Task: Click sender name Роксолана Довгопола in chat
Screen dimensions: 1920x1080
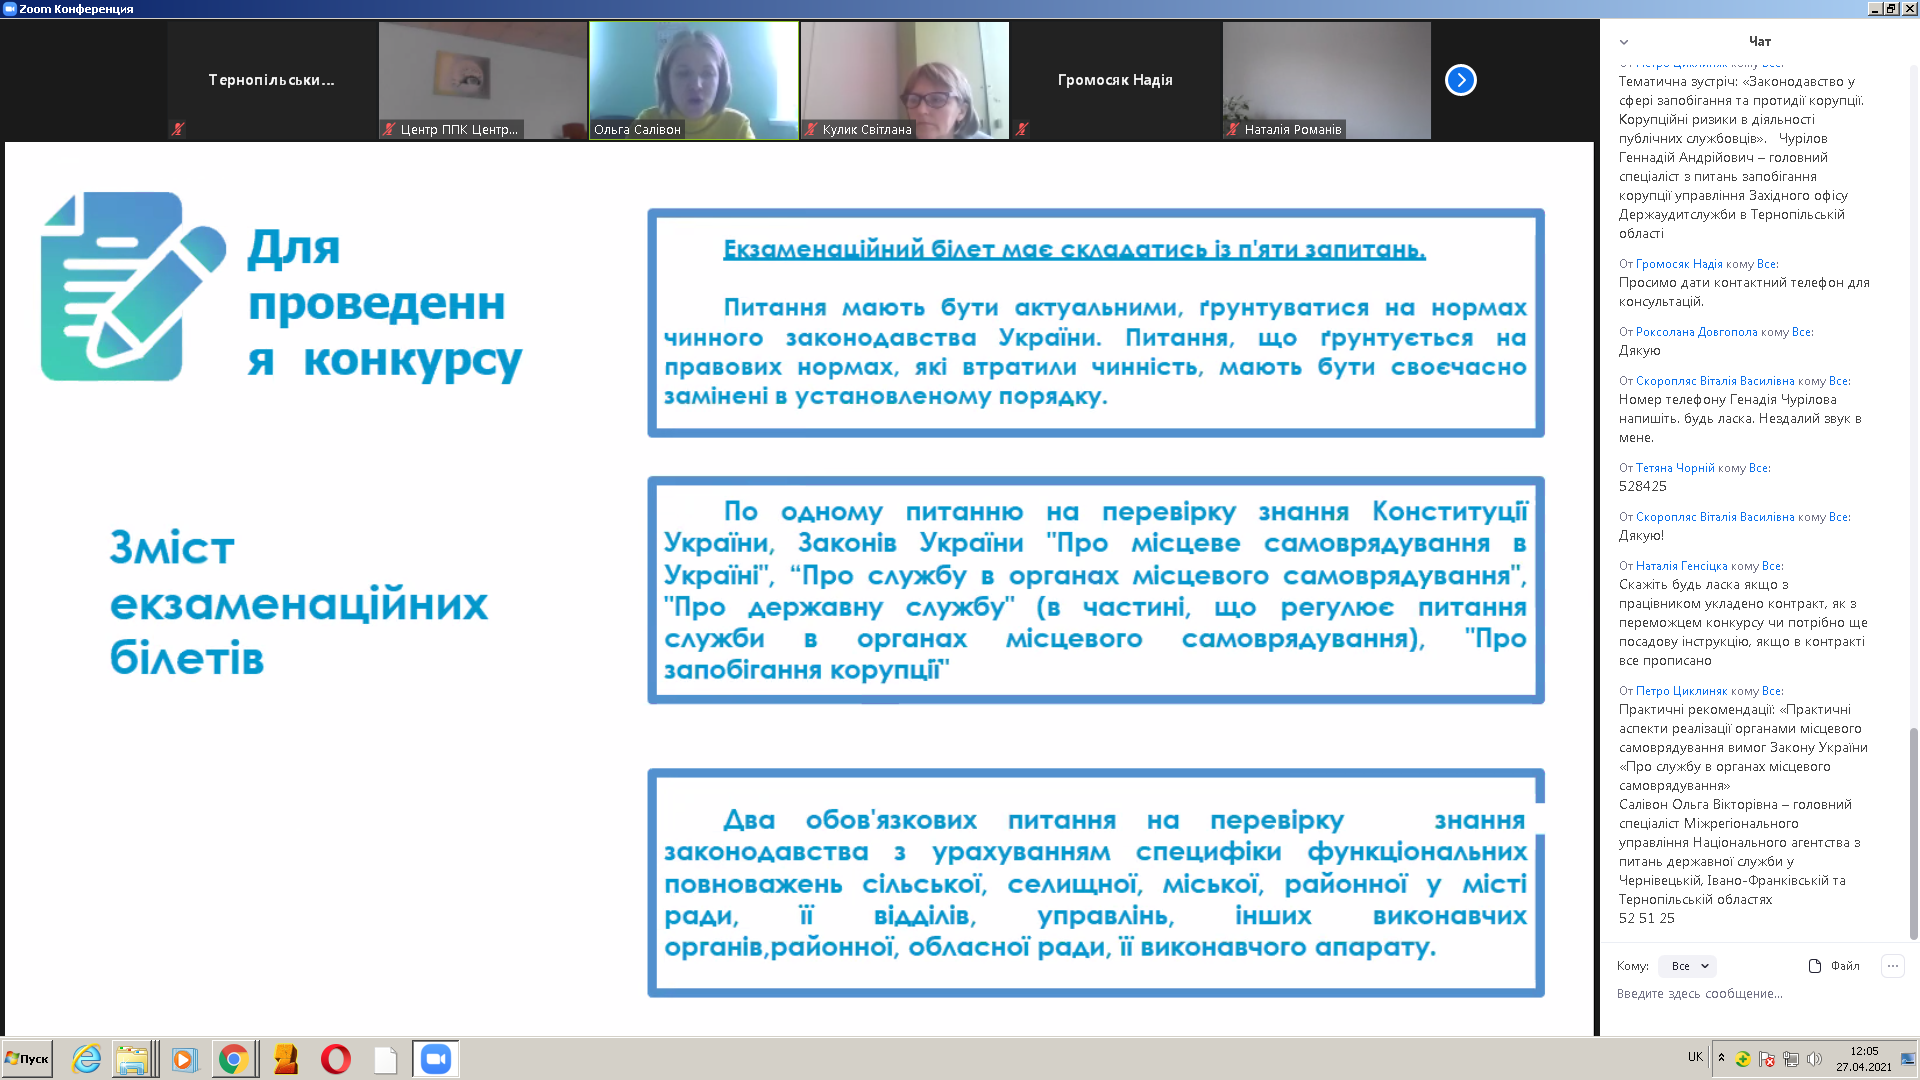Action: pyautogui.click(x=1696, y=332)
